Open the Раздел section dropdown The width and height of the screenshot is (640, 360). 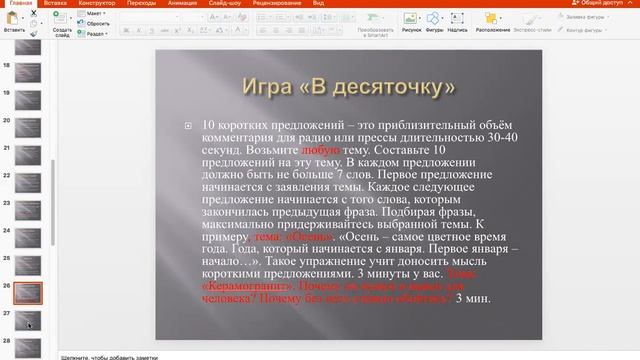93,34
